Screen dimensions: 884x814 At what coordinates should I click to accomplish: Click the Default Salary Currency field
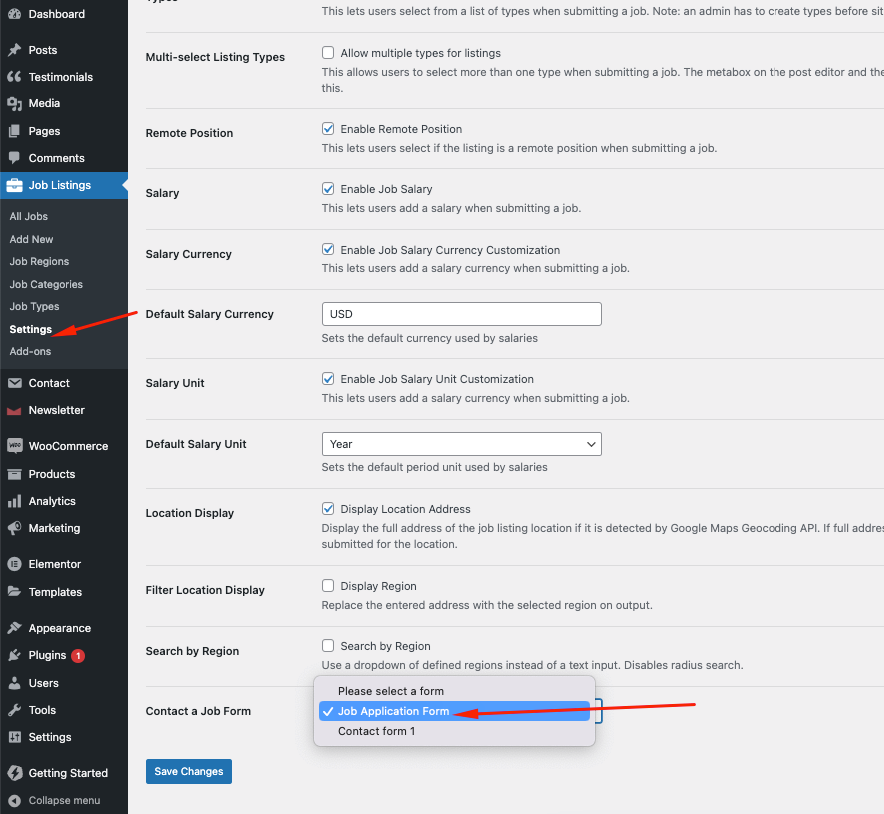[x=462, y=314]
